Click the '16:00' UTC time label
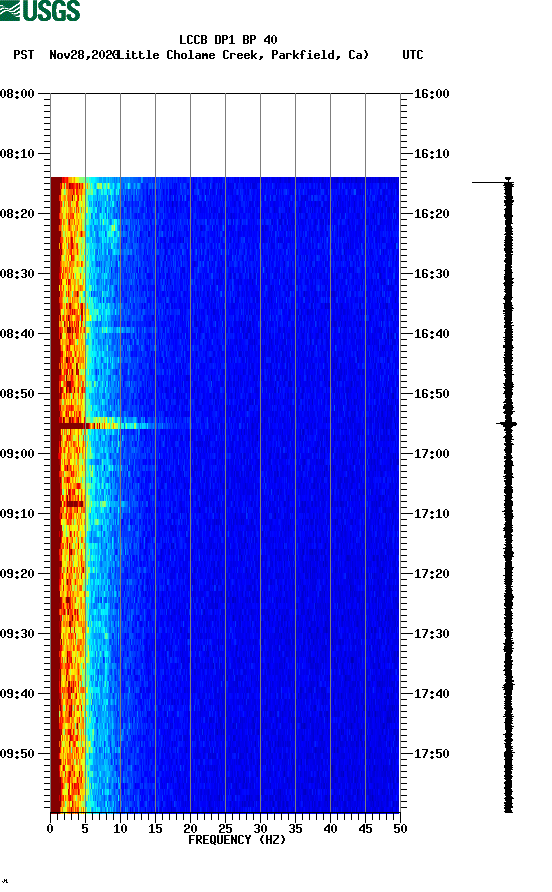This screenshot has height=892, width=552. (x=431, y=93)
